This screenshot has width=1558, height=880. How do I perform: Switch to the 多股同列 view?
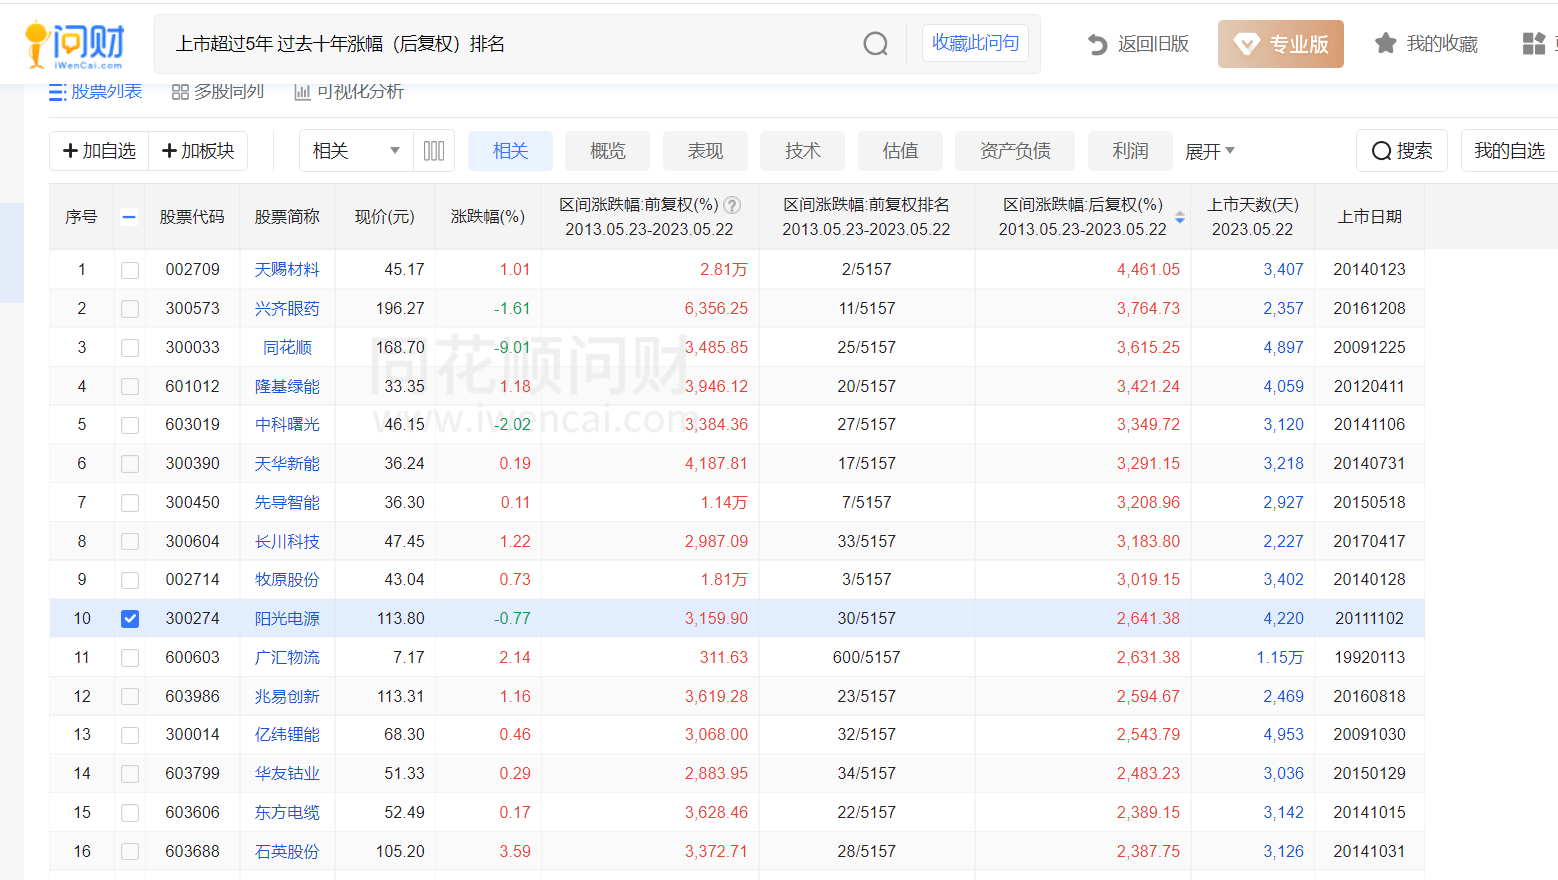point(218,92)
